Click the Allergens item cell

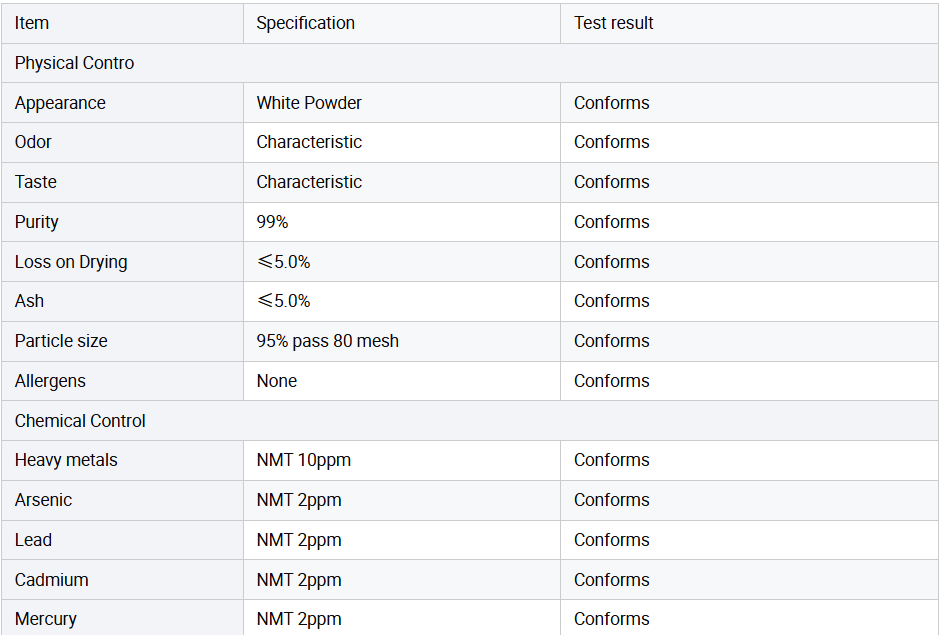point(50,381)
